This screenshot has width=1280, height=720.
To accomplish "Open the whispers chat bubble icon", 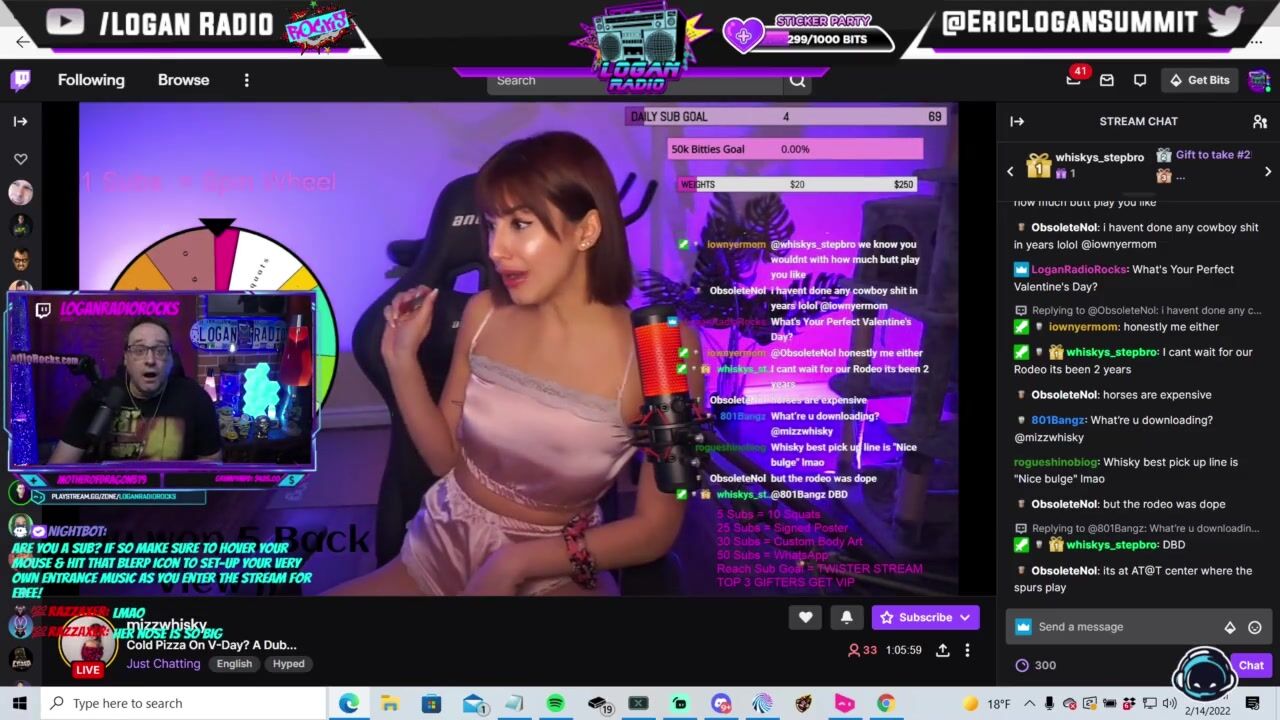I will pos(1139,80).
